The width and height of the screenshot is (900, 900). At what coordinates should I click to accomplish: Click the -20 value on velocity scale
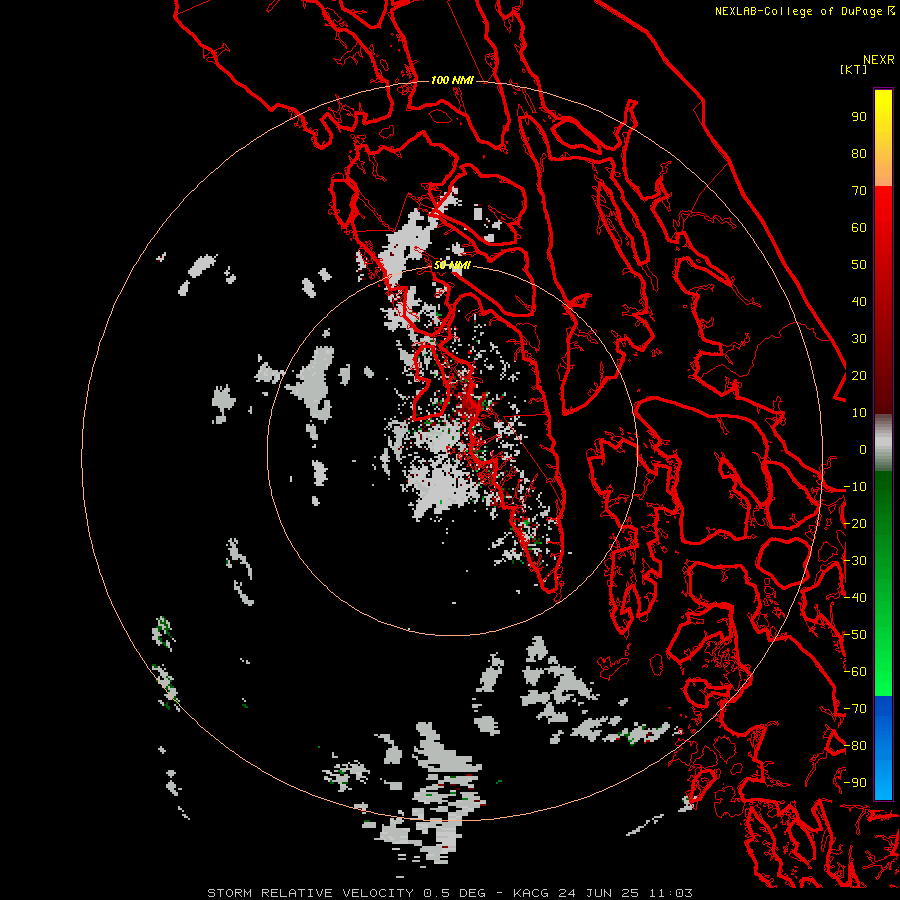[855, 523]
